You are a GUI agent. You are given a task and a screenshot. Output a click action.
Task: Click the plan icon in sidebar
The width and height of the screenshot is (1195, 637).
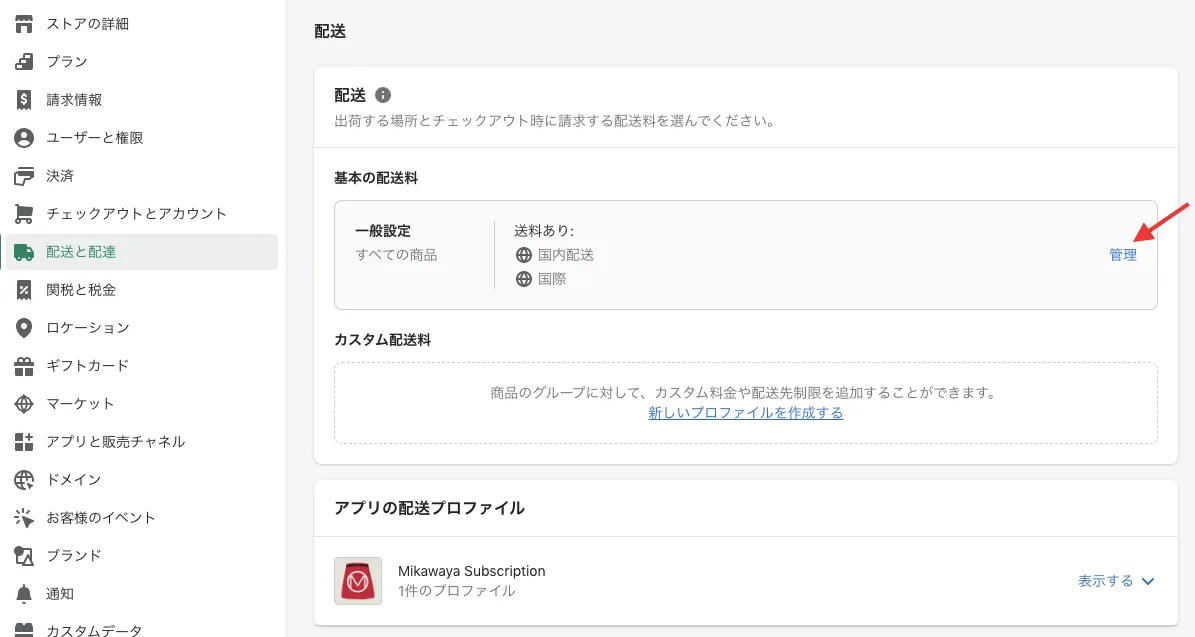pos(24,61)
